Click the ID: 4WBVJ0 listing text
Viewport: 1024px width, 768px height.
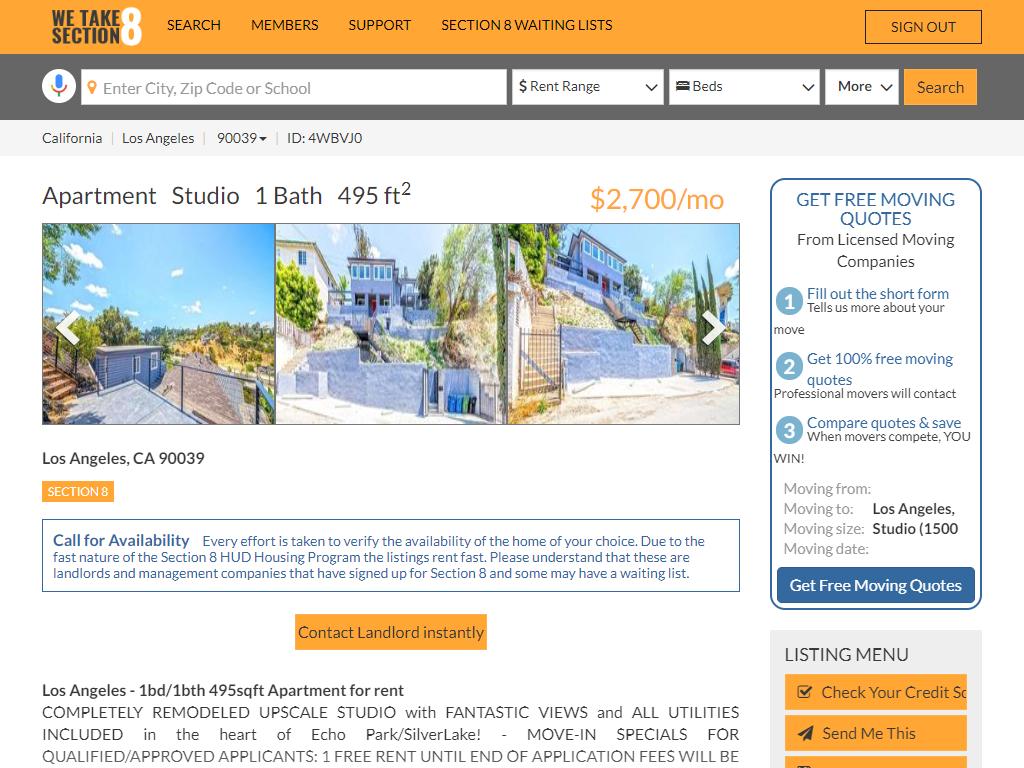click(x=325, y=138)
